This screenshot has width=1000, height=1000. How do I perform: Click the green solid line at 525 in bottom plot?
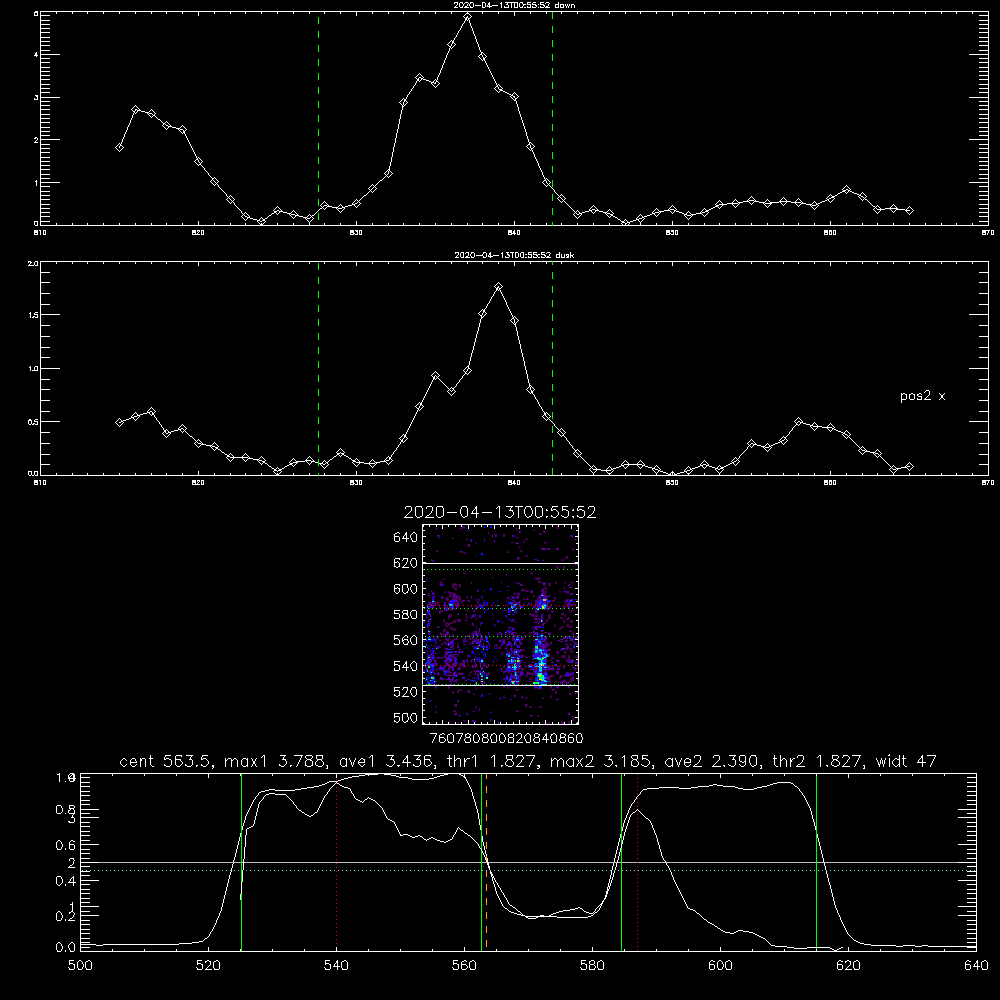[x=242, y=861]
